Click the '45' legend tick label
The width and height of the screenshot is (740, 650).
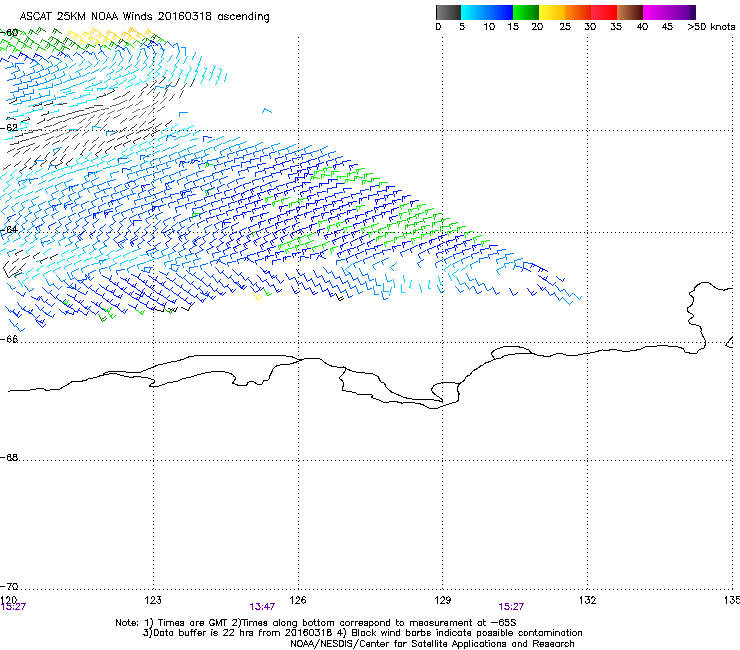click(667, 27)
